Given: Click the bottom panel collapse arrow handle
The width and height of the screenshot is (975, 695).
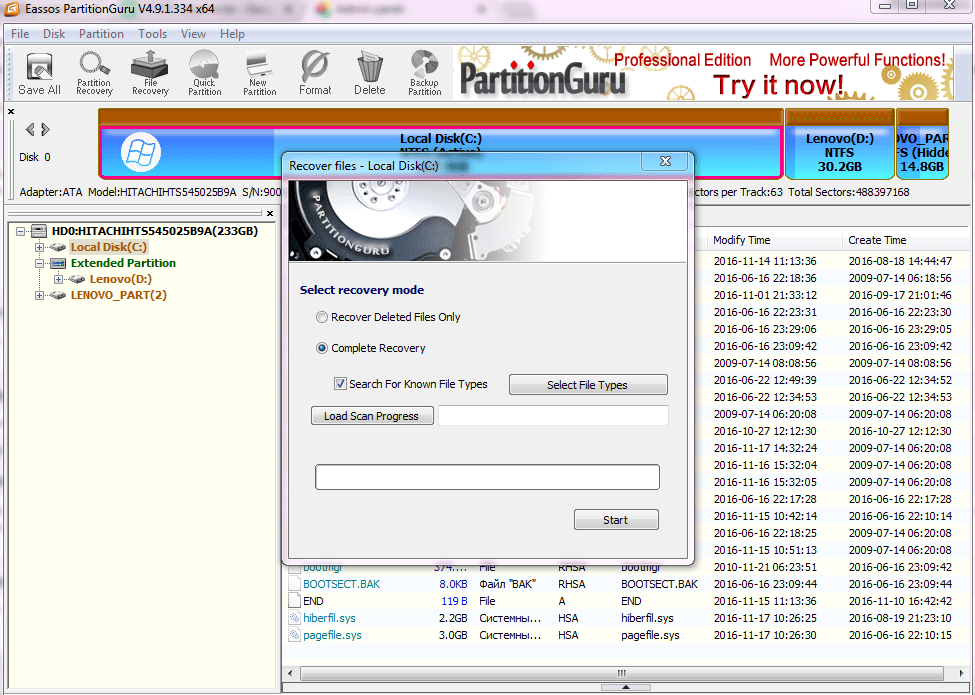Looking at the screenshot, I should (x=626, y=687).
